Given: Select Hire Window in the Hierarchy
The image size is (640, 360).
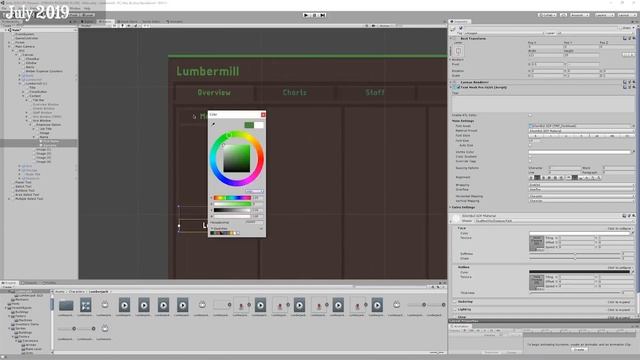Looking at the screenshot, I should point(42,121).
